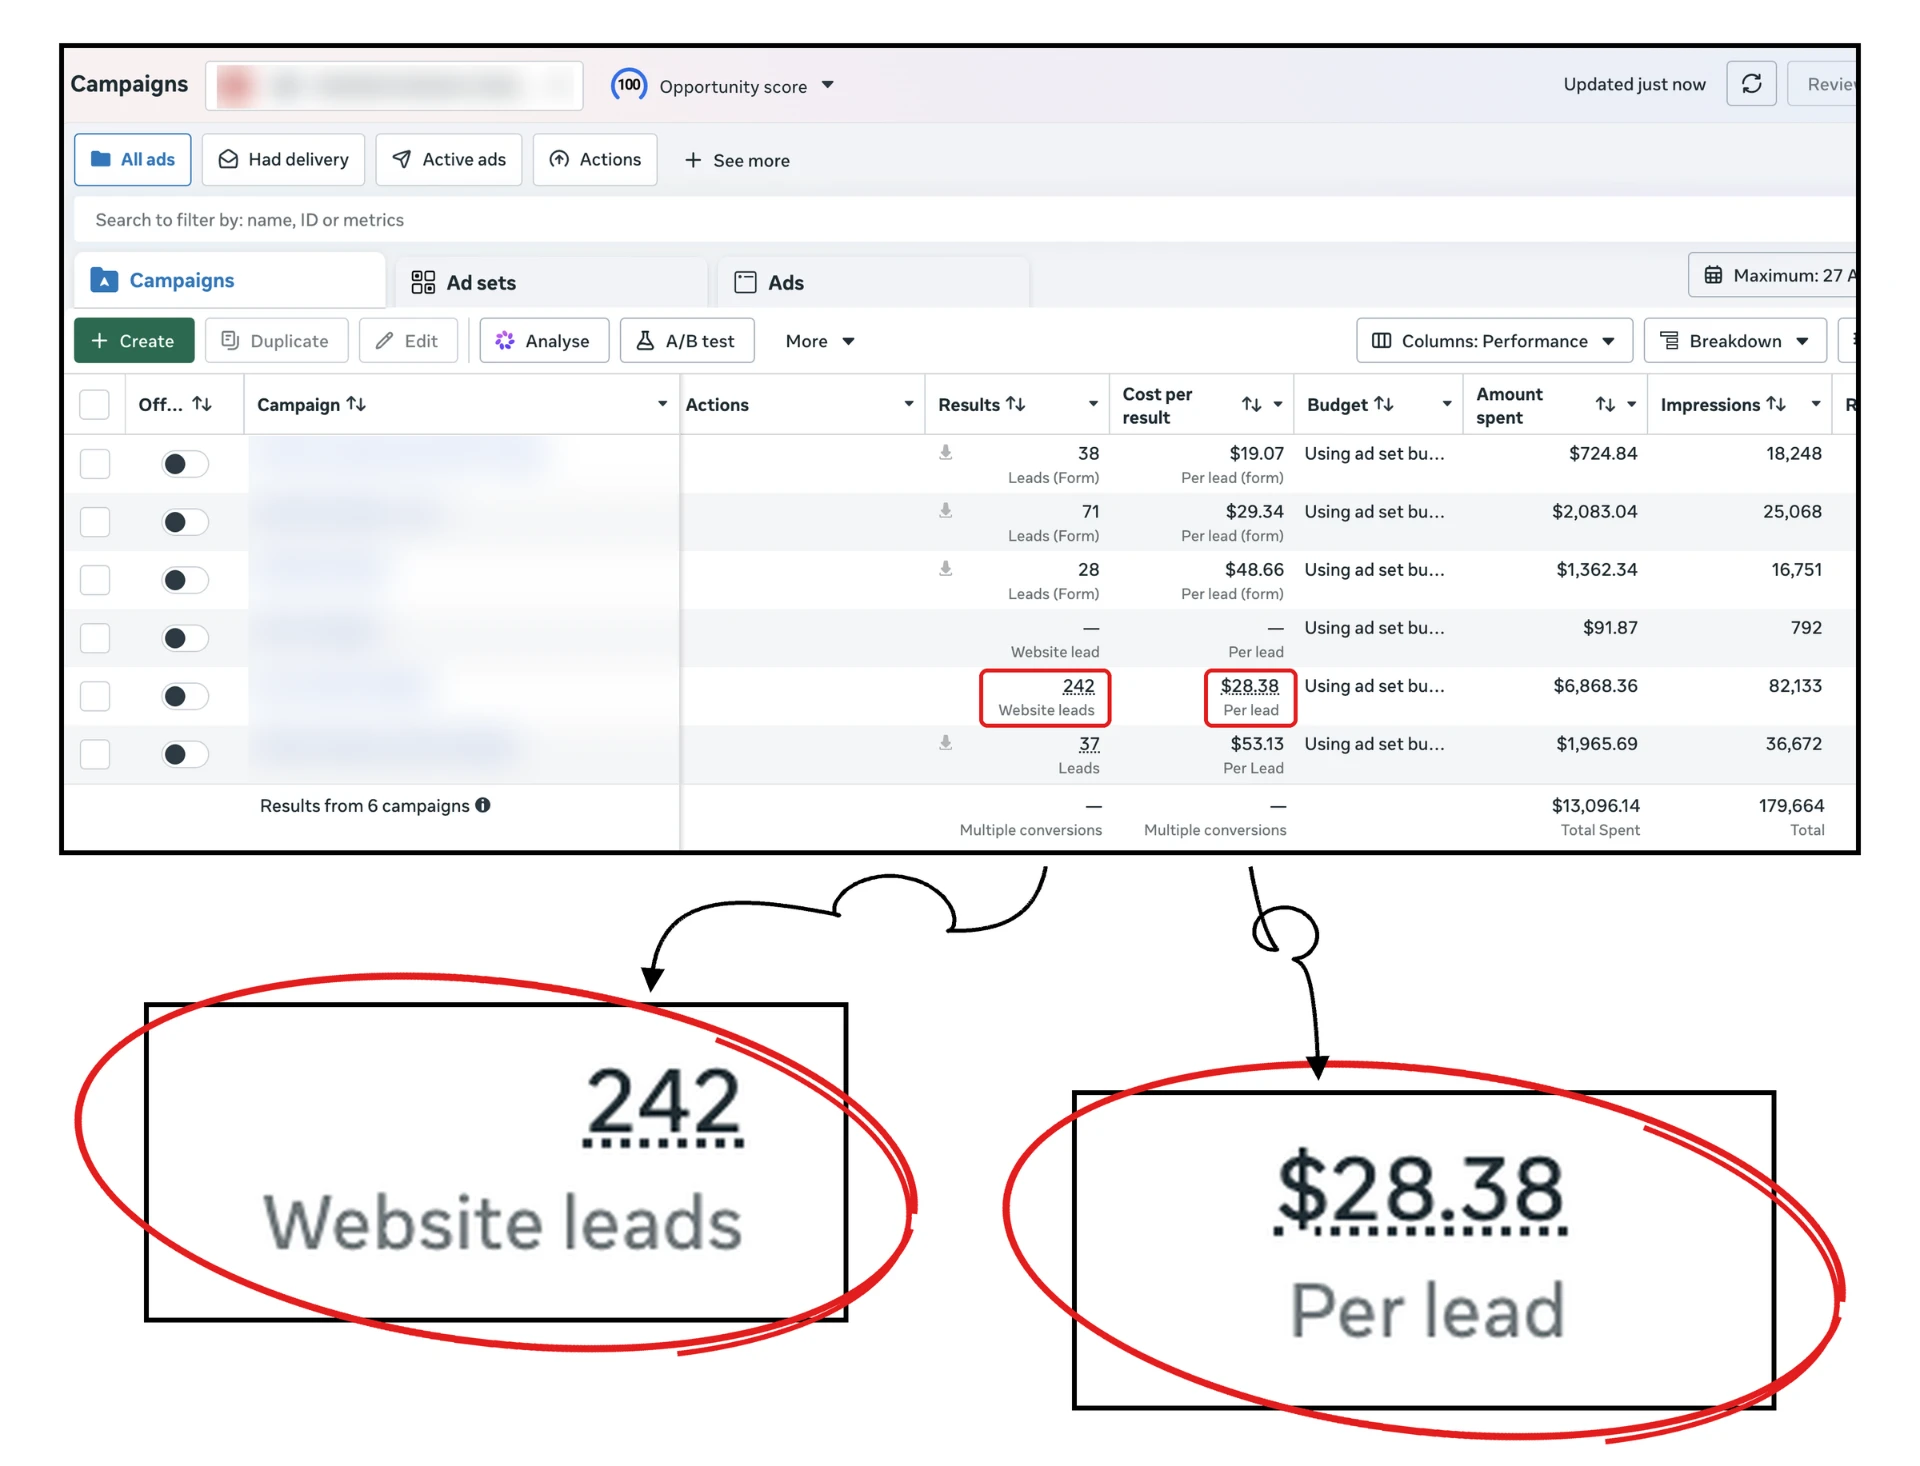Click the Campaign column sort arrows
This screenshot has height=1466, width=1920.
coord(356,404)
